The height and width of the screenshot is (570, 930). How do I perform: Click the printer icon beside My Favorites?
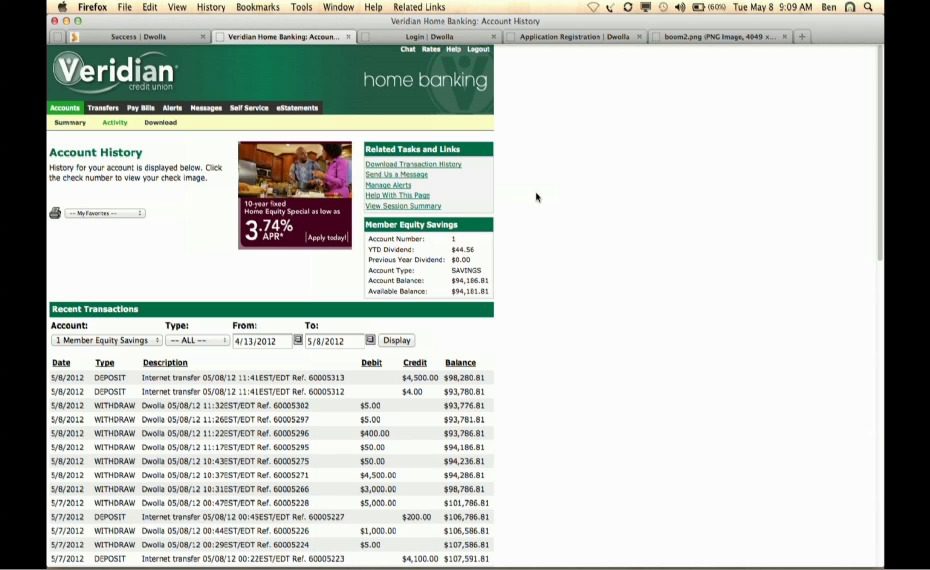[x=55, y=213]
